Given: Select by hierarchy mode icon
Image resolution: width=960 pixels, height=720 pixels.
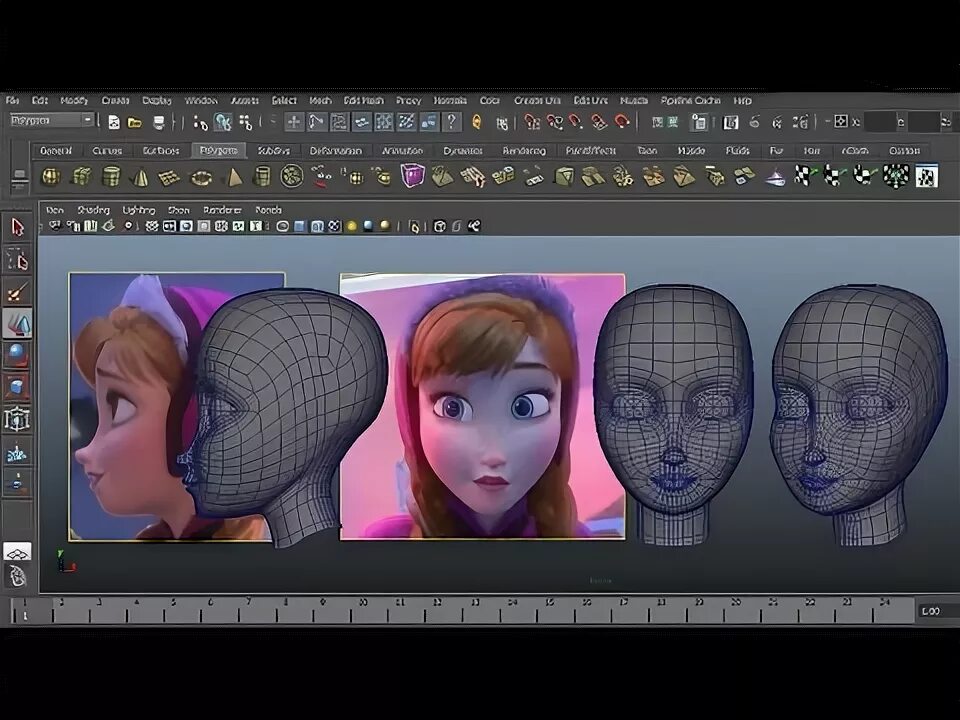Looking at the screenshot, I should (x=200, y=123).
